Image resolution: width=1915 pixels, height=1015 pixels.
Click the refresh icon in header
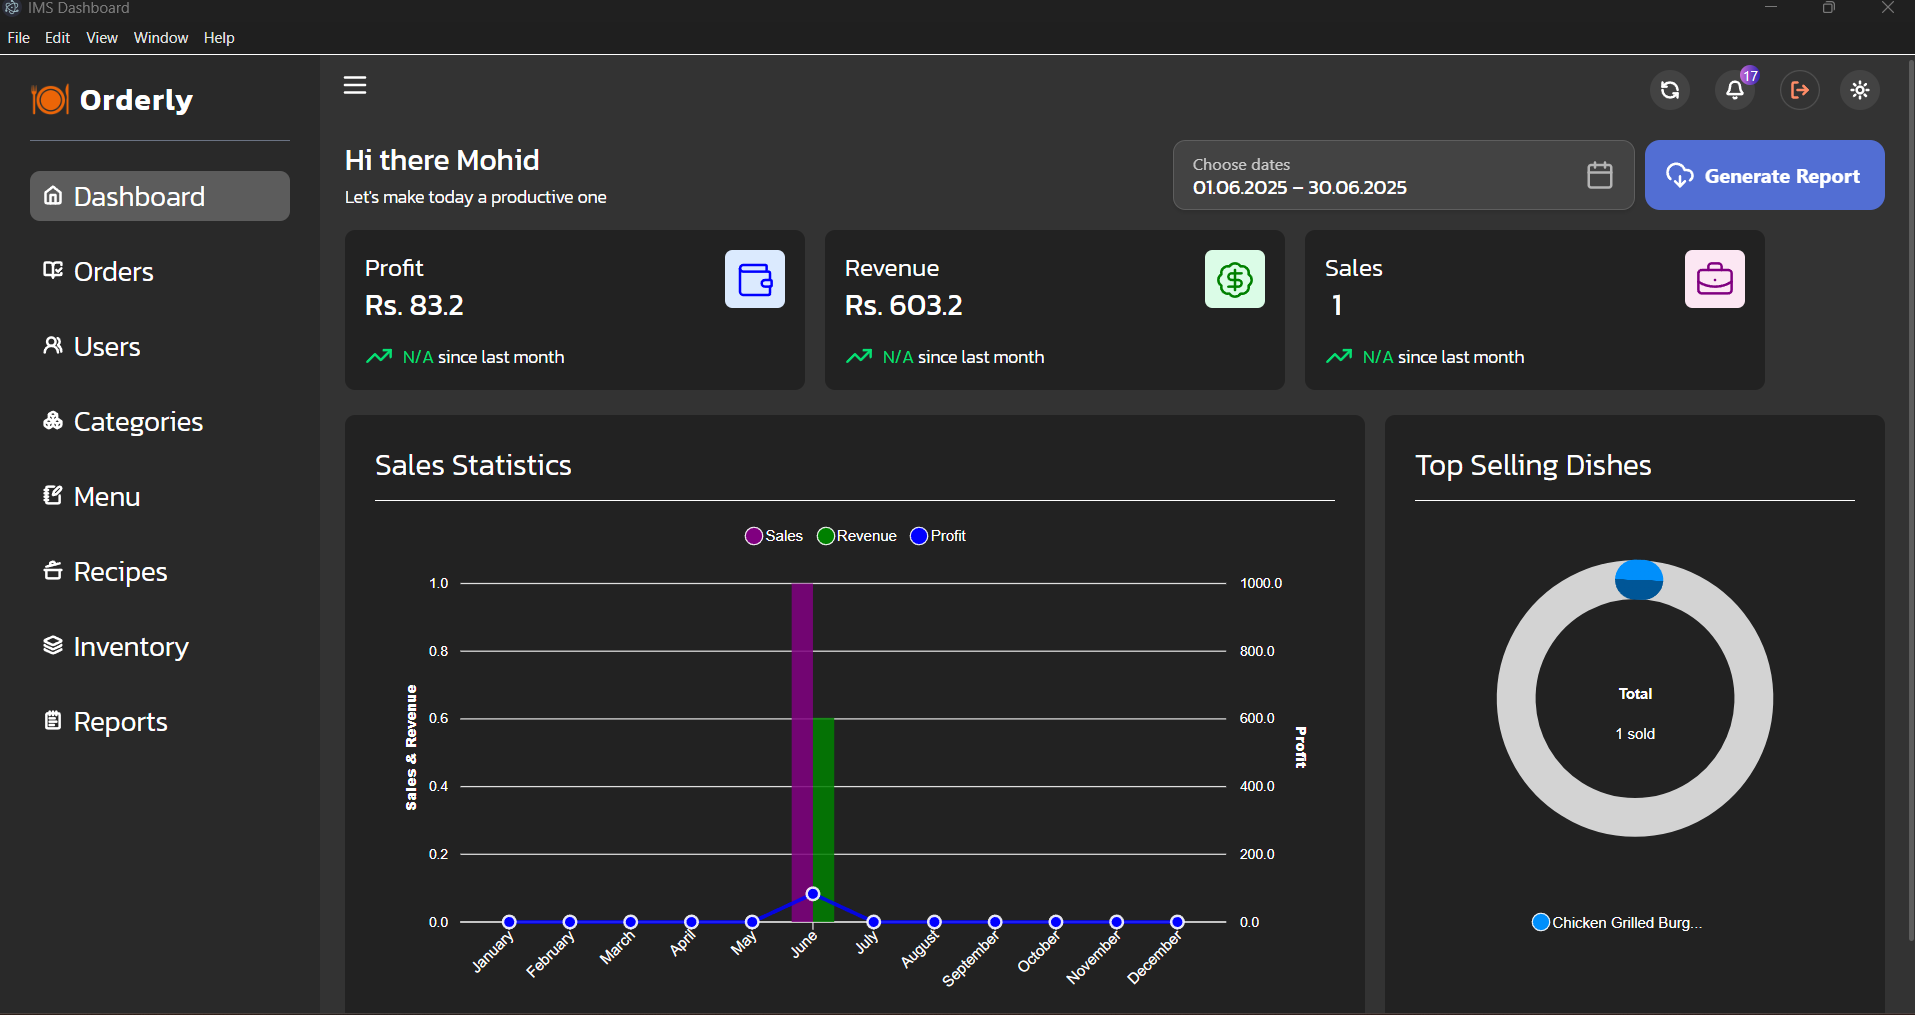1670,90
